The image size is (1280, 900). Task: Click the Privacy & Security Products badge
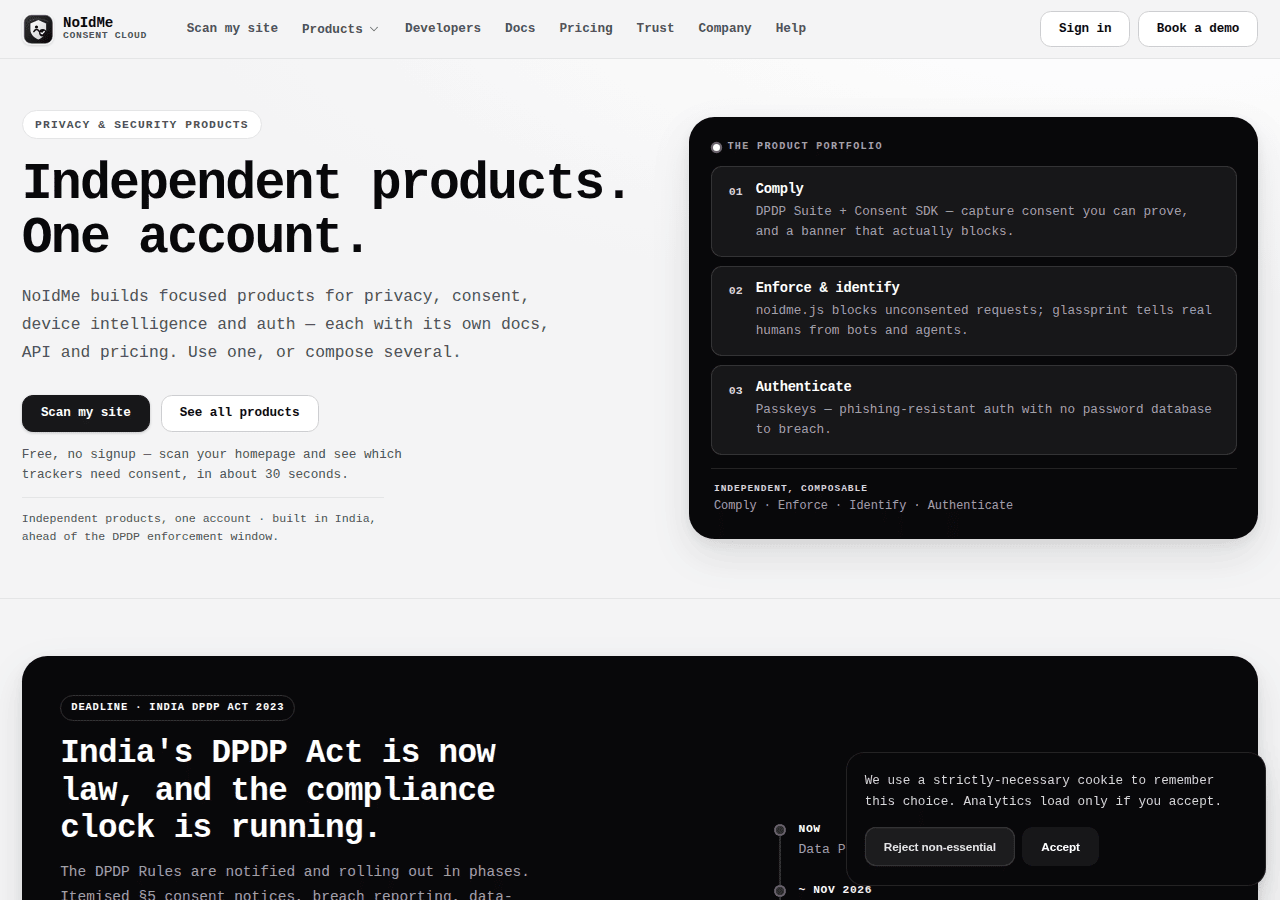tap(142, 125)
